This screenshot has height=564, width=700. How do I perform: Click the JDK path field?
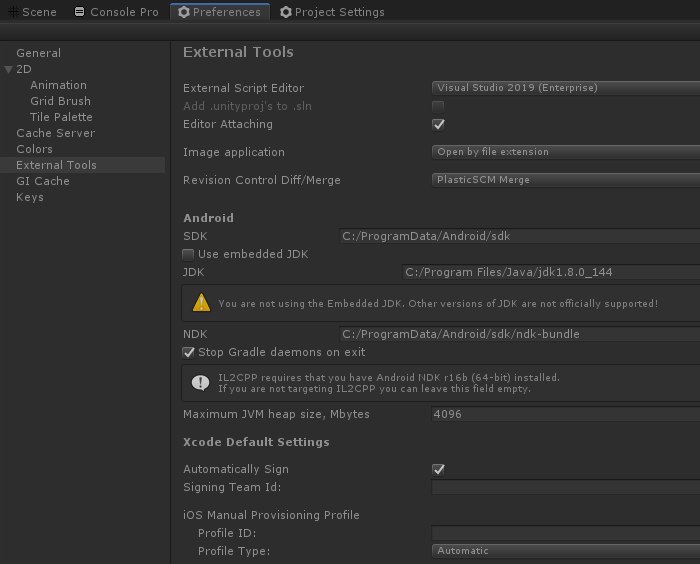551,272
